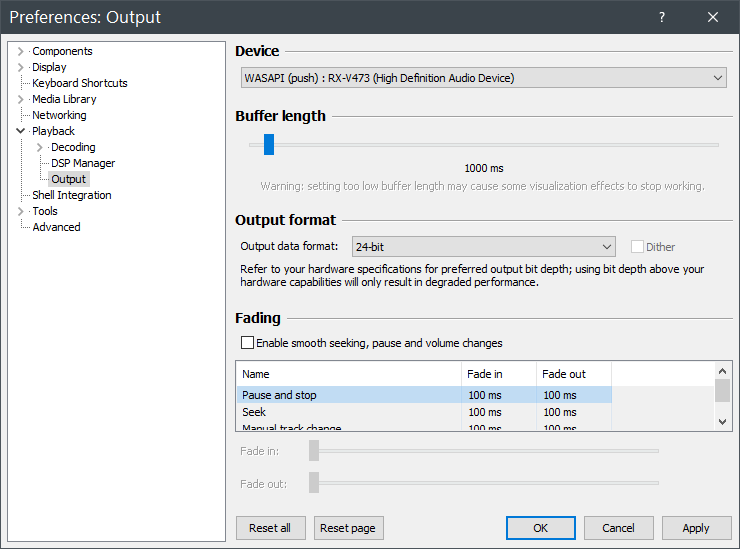Click the Reset all button

click(x=270, y=528)
